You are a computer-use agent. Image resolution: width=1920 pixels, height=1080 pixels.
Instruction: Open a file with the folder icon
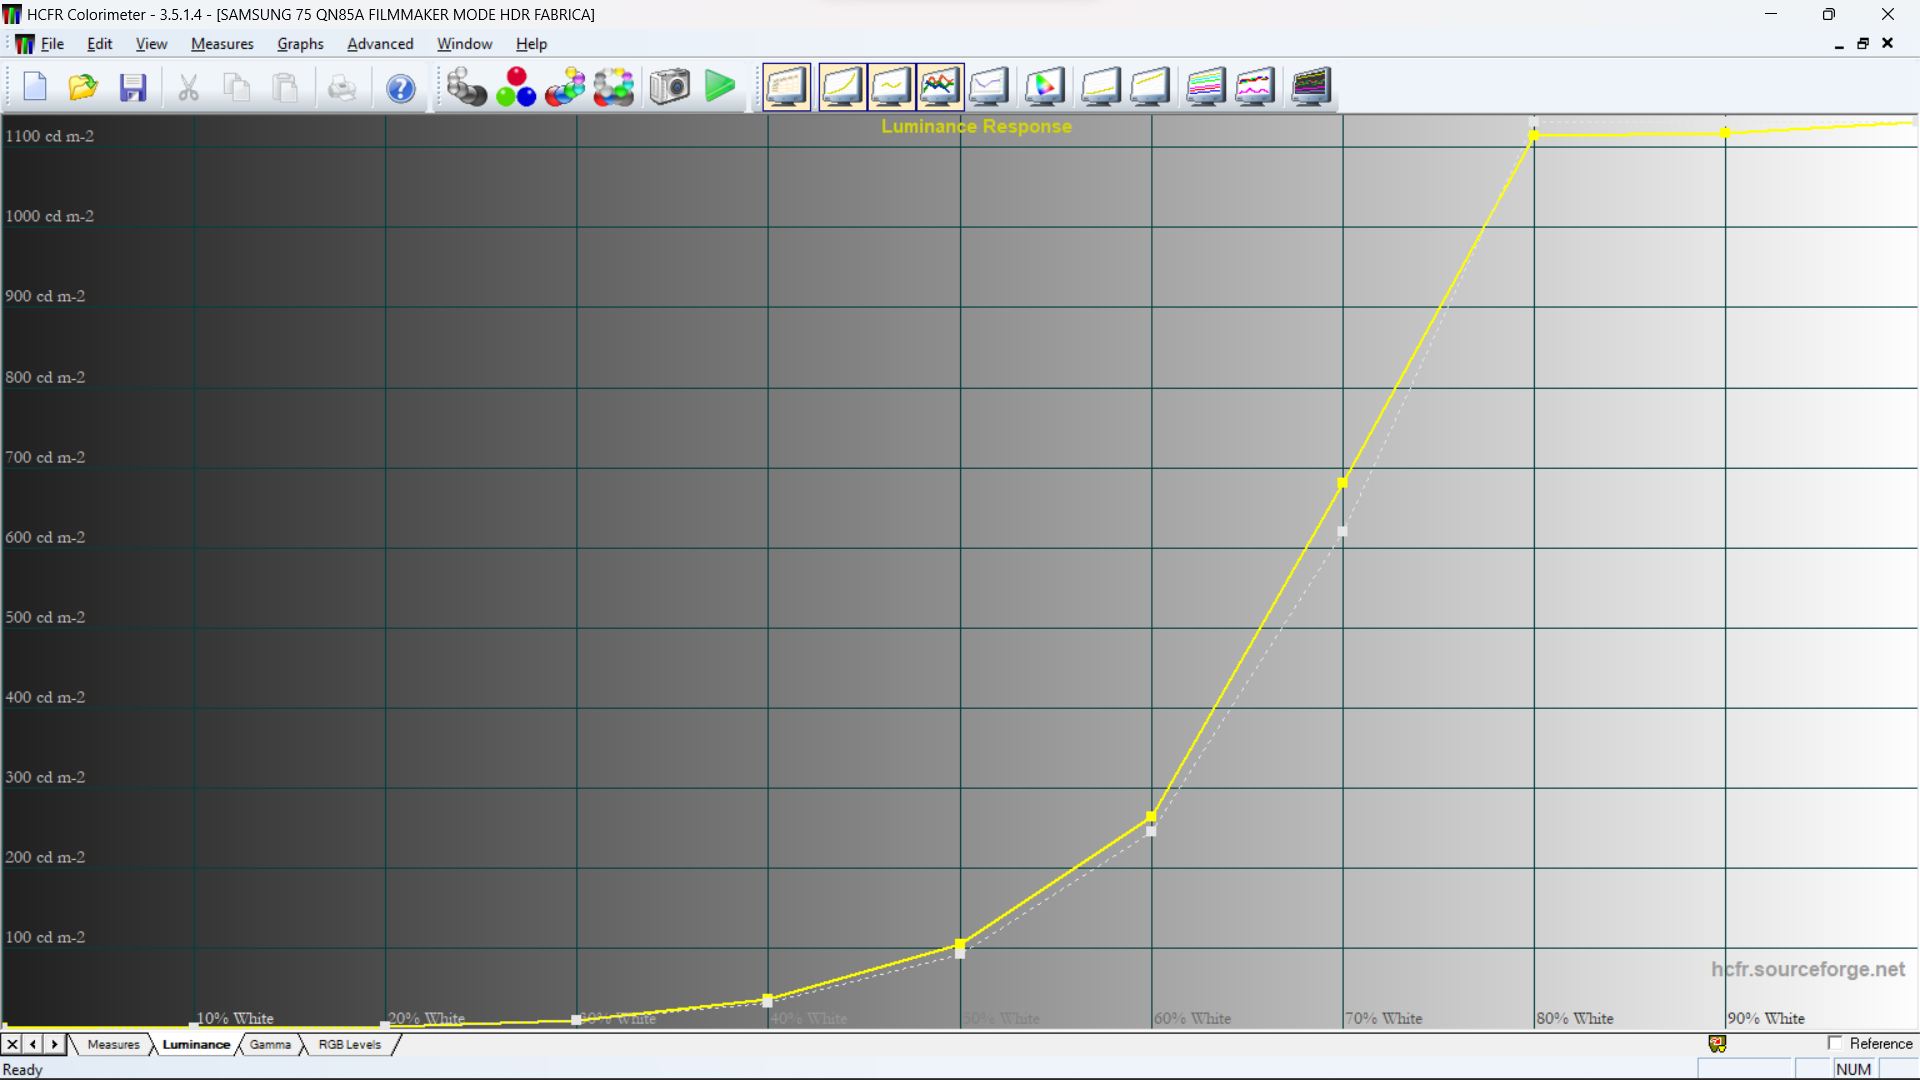tap(83, 87)
